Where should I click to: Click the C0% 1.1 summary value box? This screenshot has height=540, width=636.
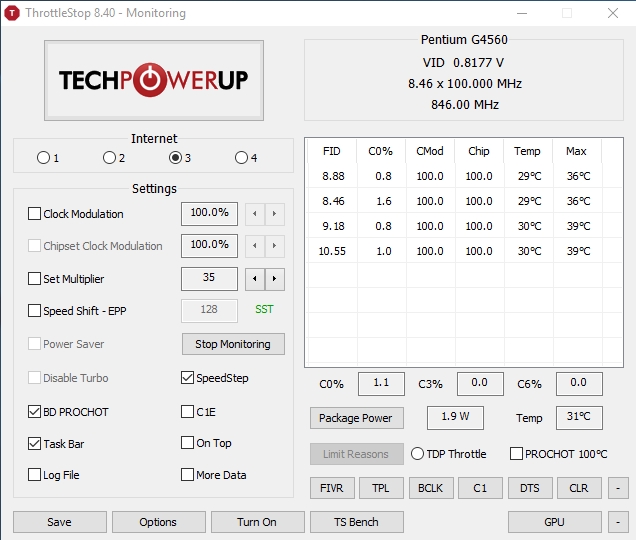381,383
